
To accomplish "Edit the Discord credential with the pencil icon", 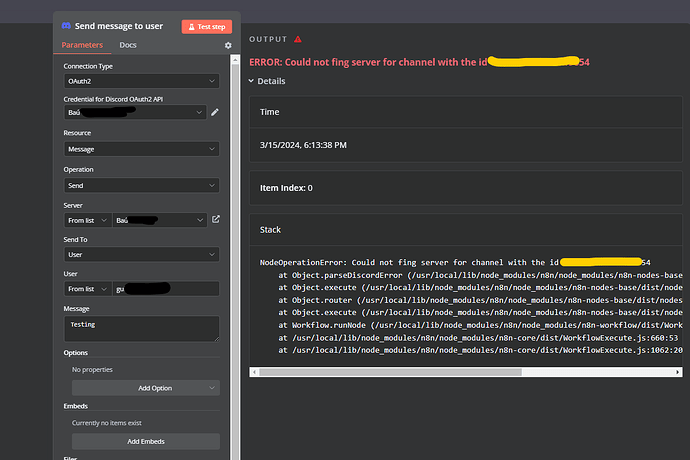I will coord(215,112).
